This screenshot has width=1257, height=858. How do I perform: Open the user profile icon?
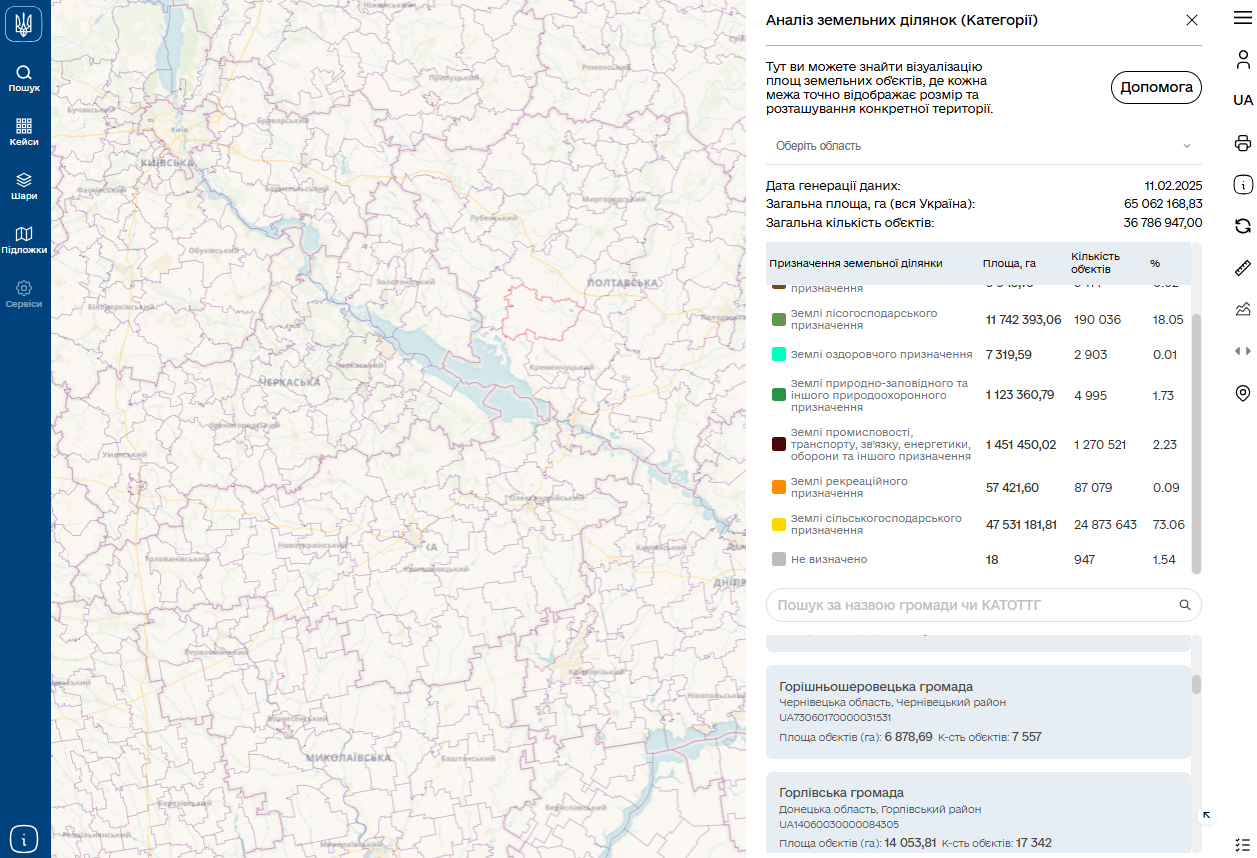click(x=1243, y=59)
